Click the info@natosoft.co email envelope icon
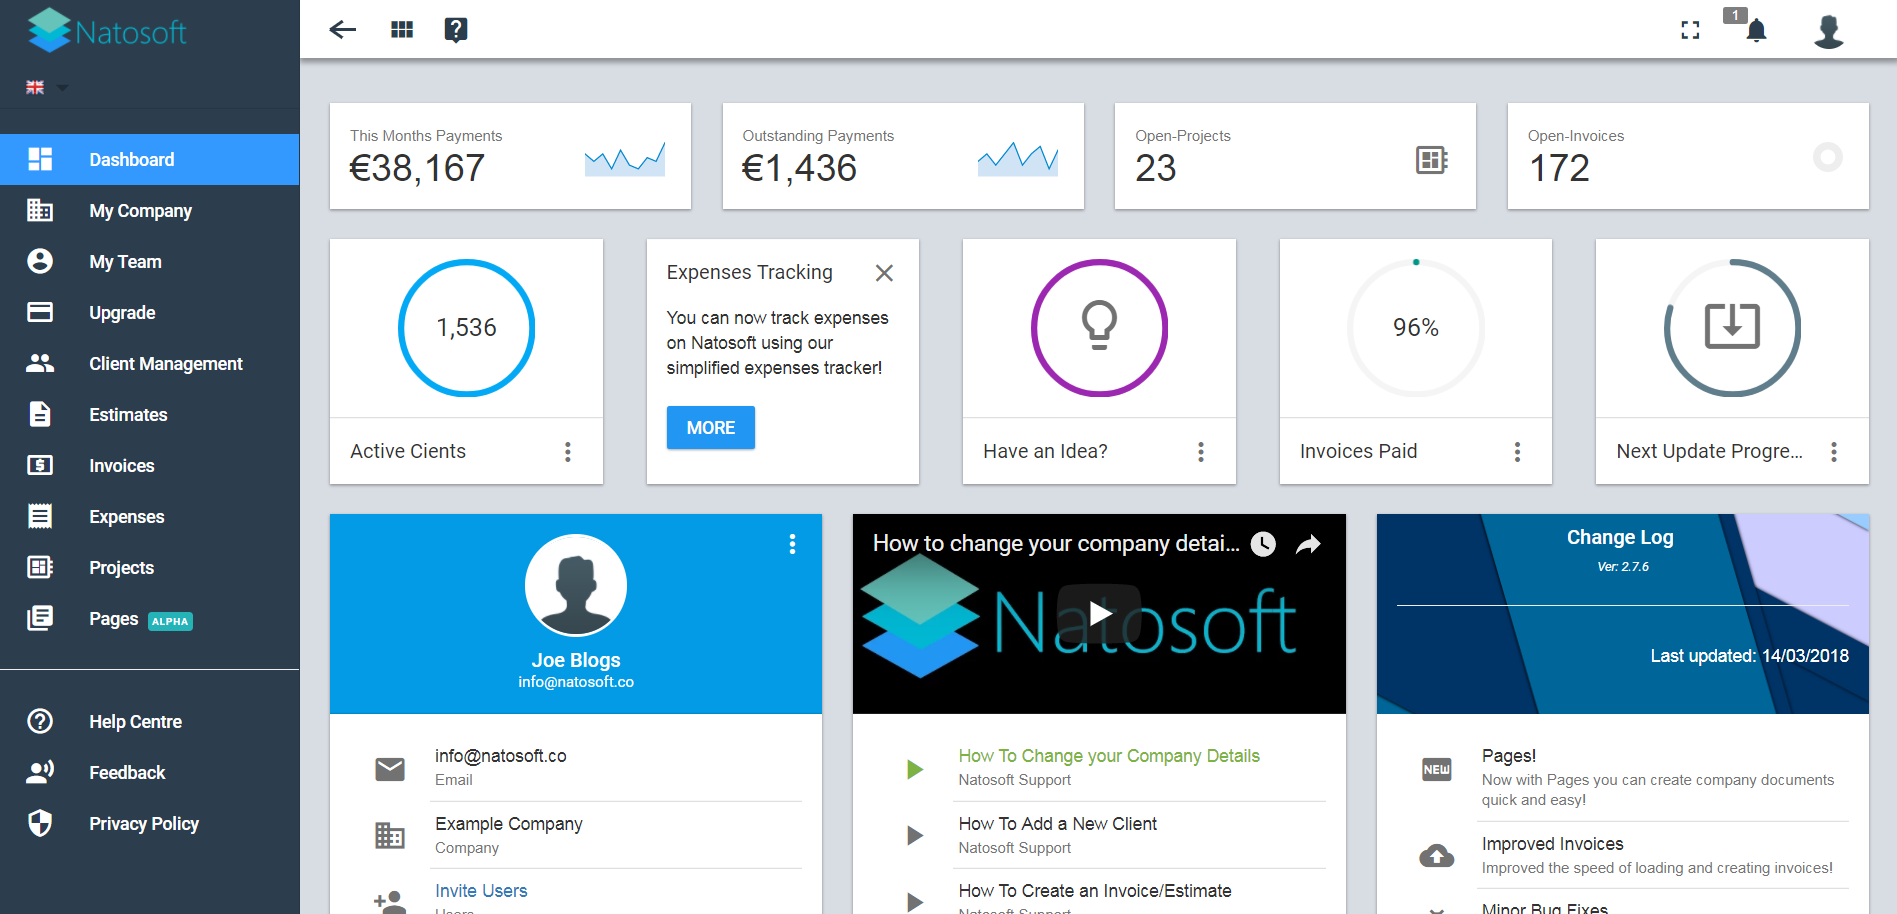1897x914 pixels. click(x=390, y=768)
